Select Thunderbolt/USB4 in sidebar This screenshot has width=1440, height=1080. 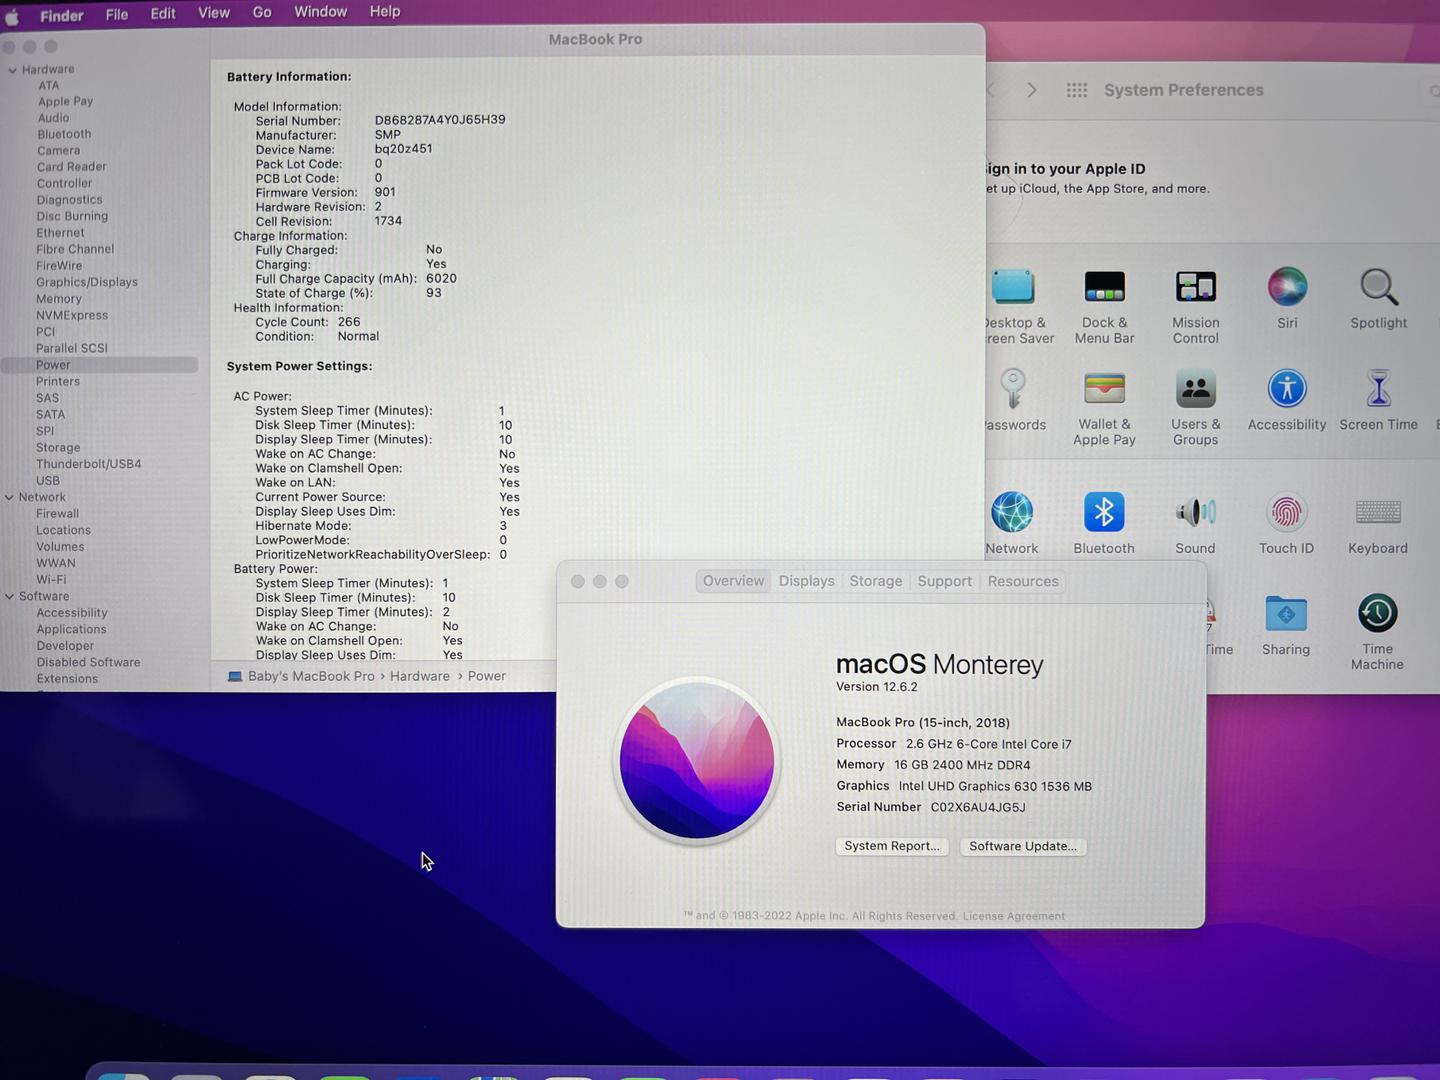point(89,464)
